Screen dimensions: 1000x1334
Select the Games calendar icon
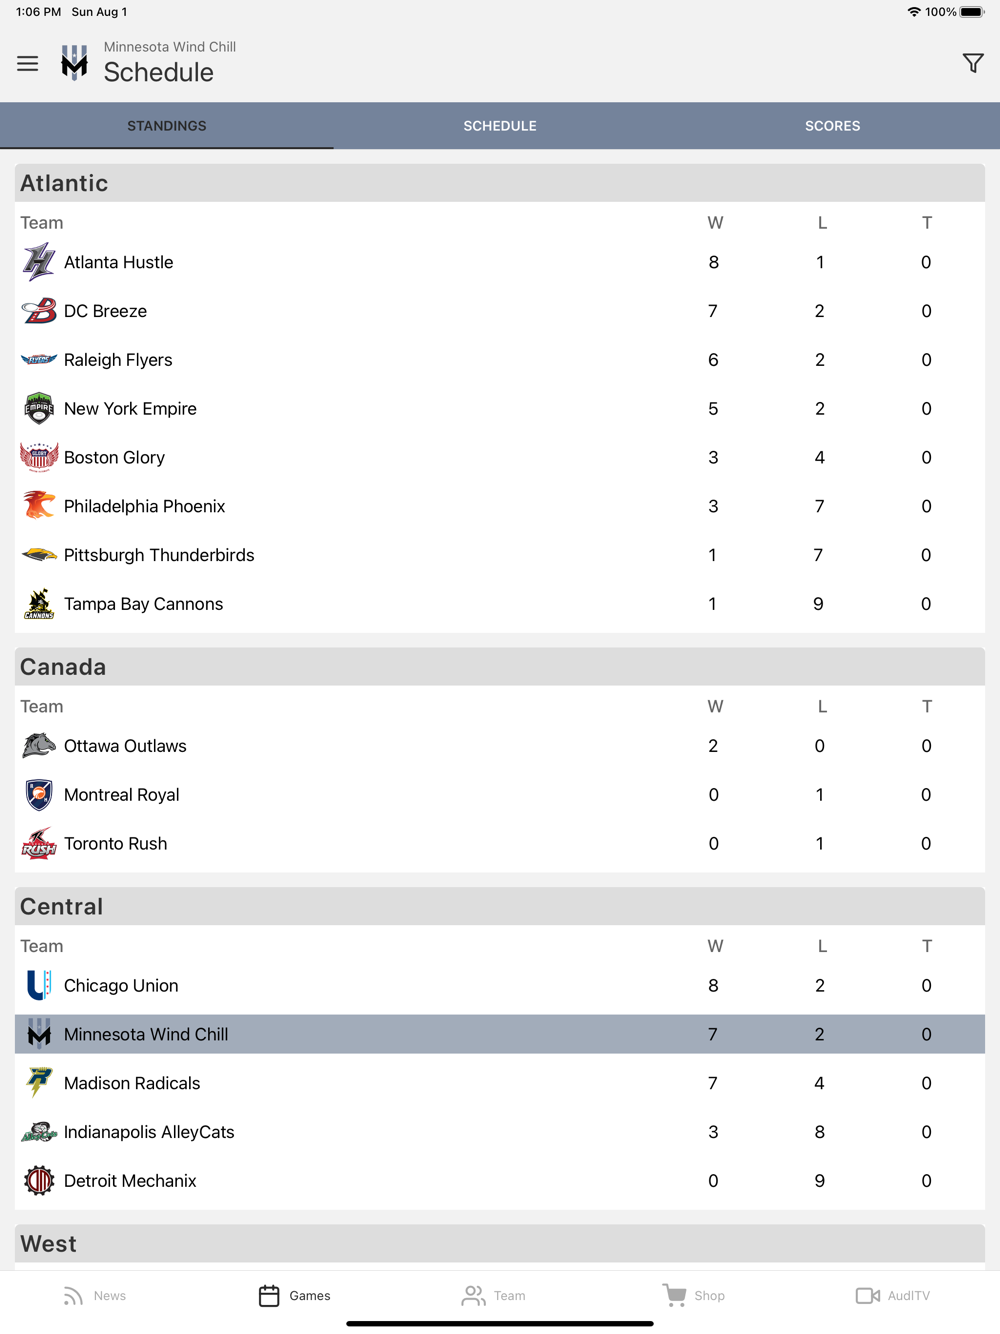tap(269, 1296)
